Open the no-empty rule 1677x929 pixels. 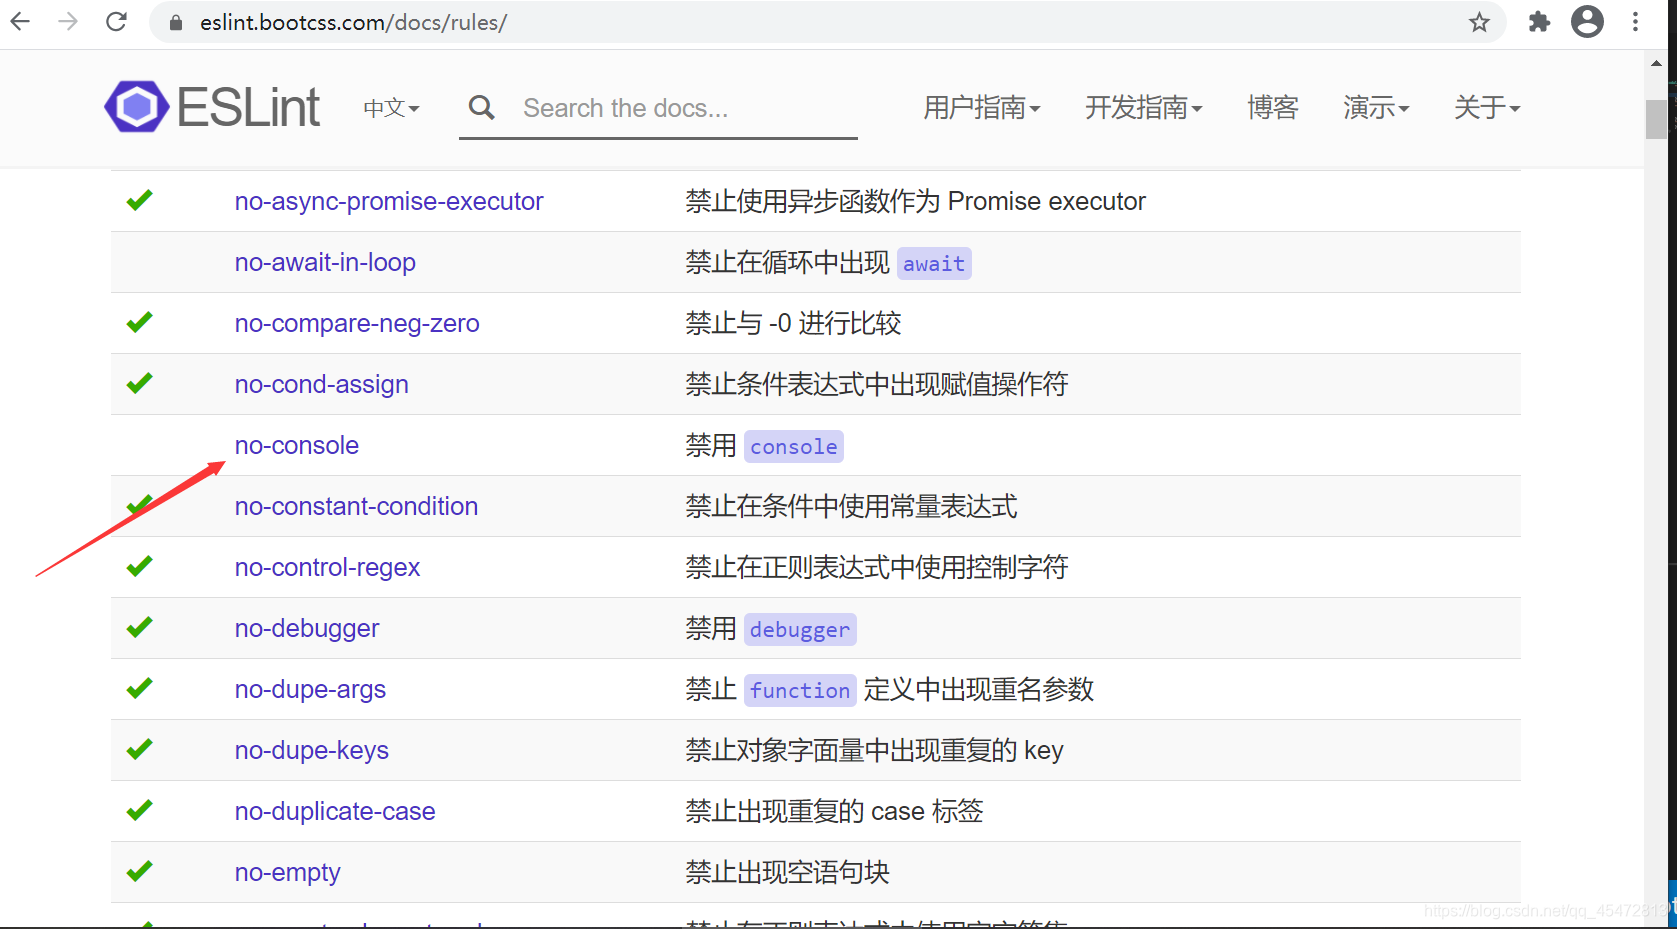[287, 872]
